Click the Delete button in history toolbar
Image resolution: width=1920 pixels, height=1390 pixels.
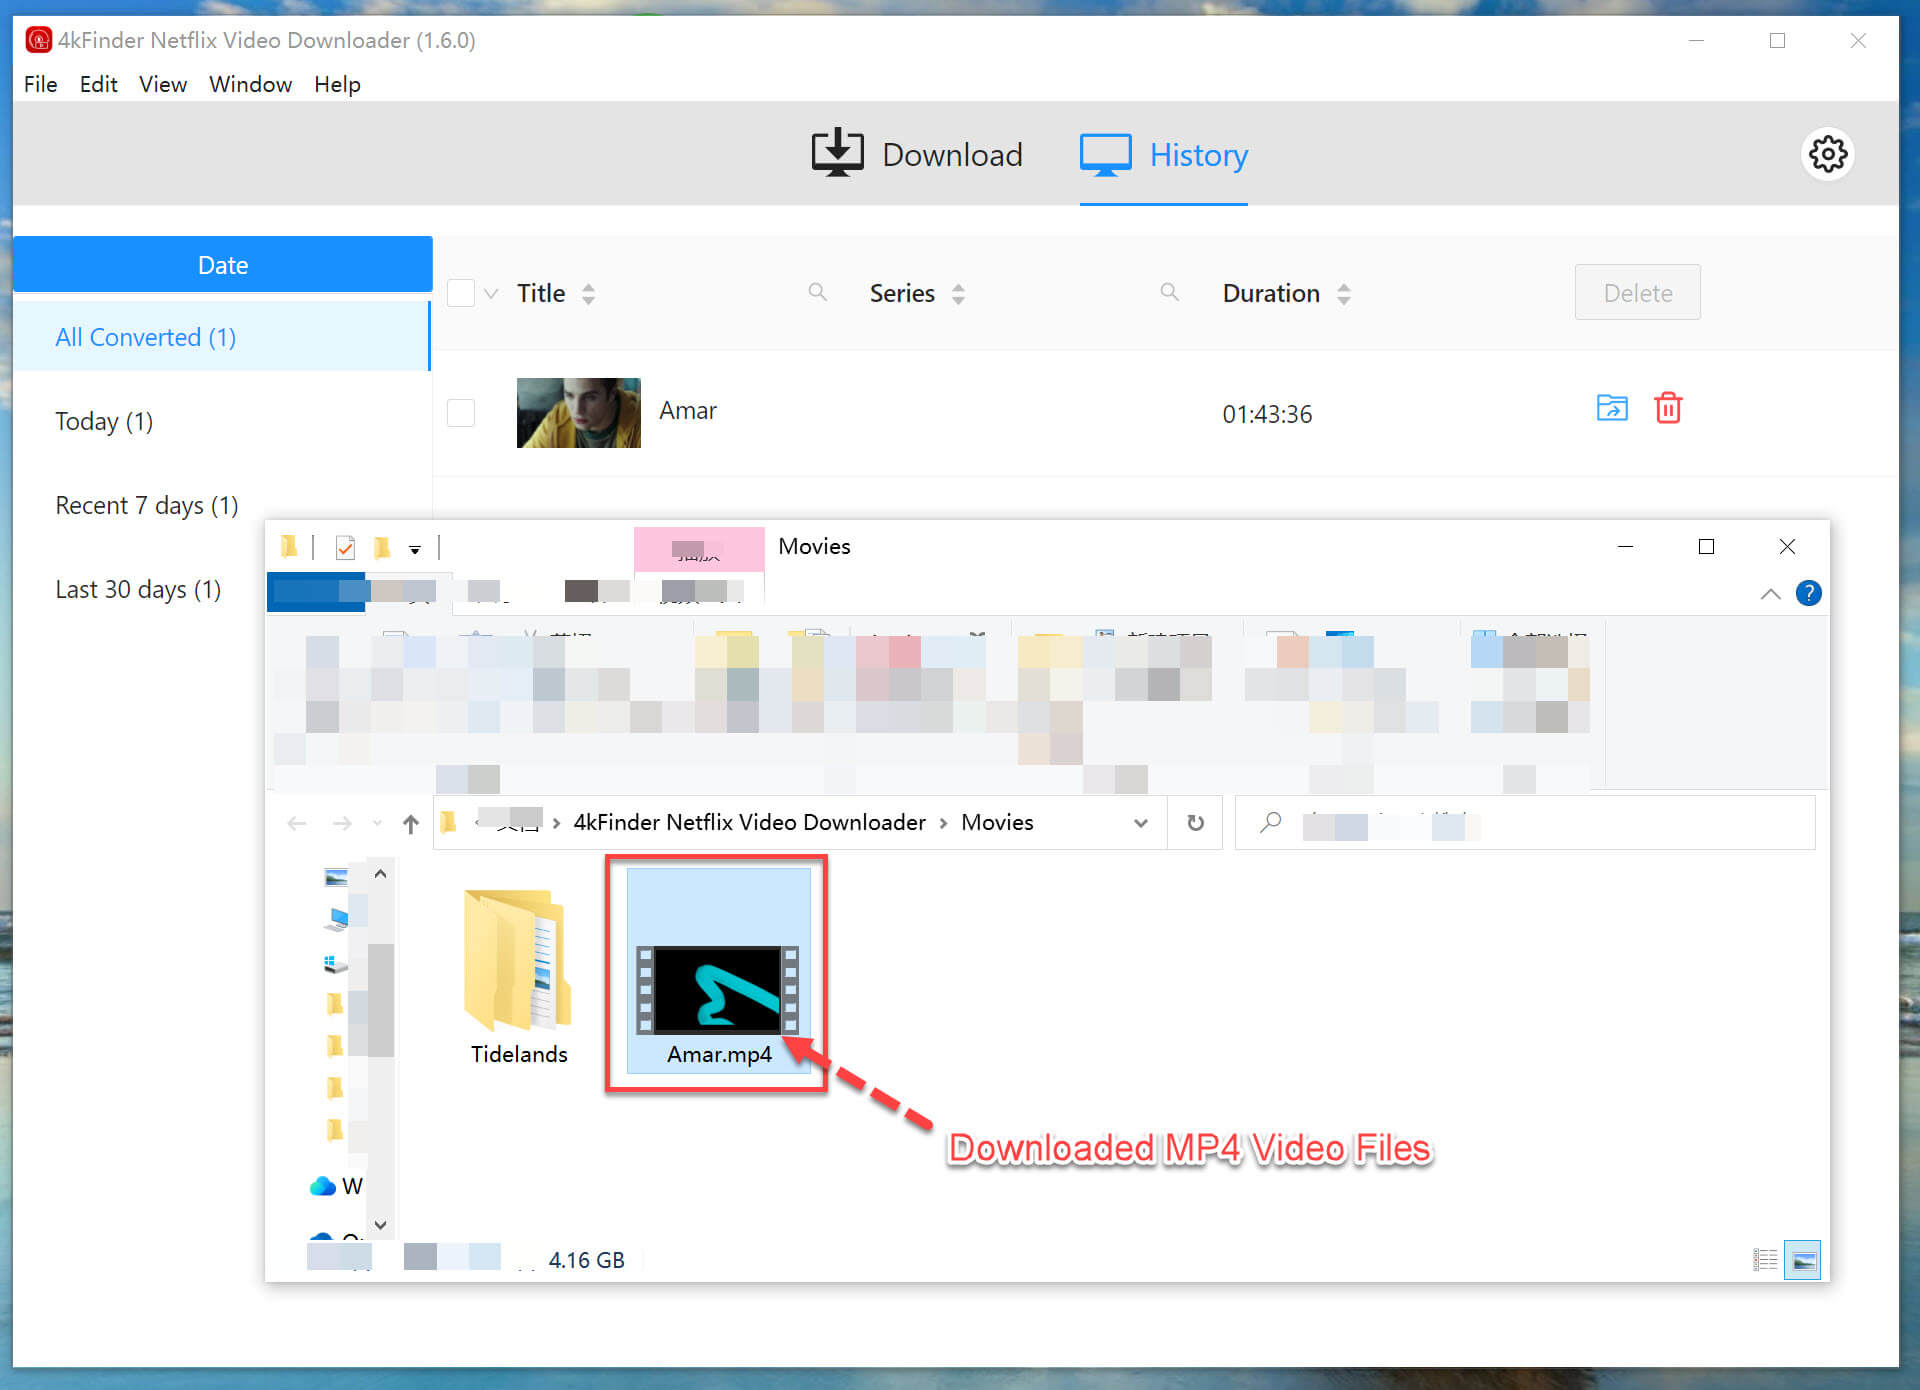coord(1637,292)
